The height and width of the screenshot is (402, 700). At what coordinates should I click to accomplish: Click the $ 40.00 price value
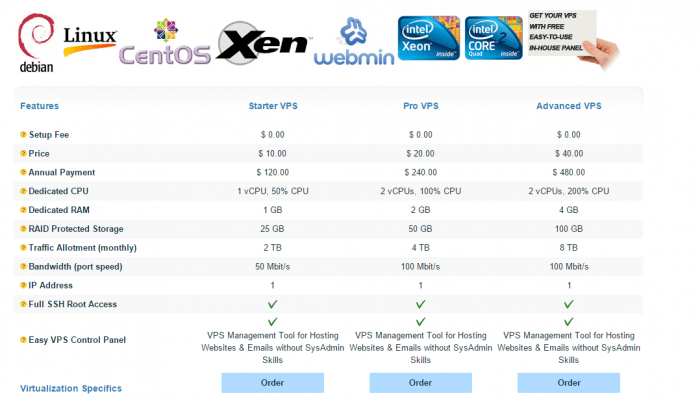click(569, 153)
